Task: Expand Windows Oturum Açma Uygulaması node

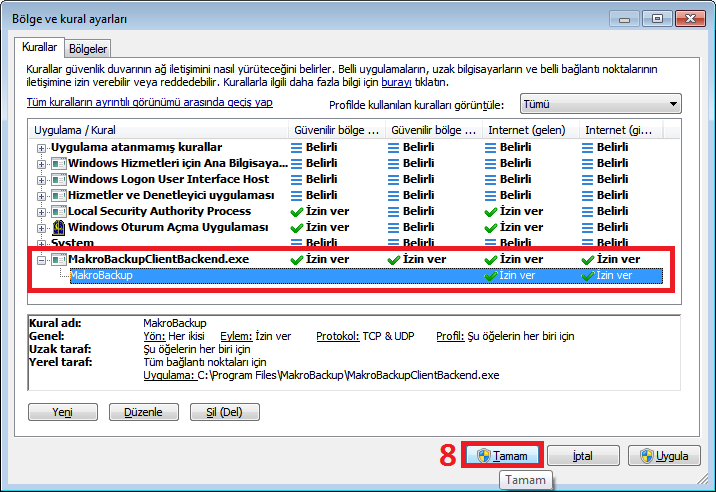Action: click(41, 228)
